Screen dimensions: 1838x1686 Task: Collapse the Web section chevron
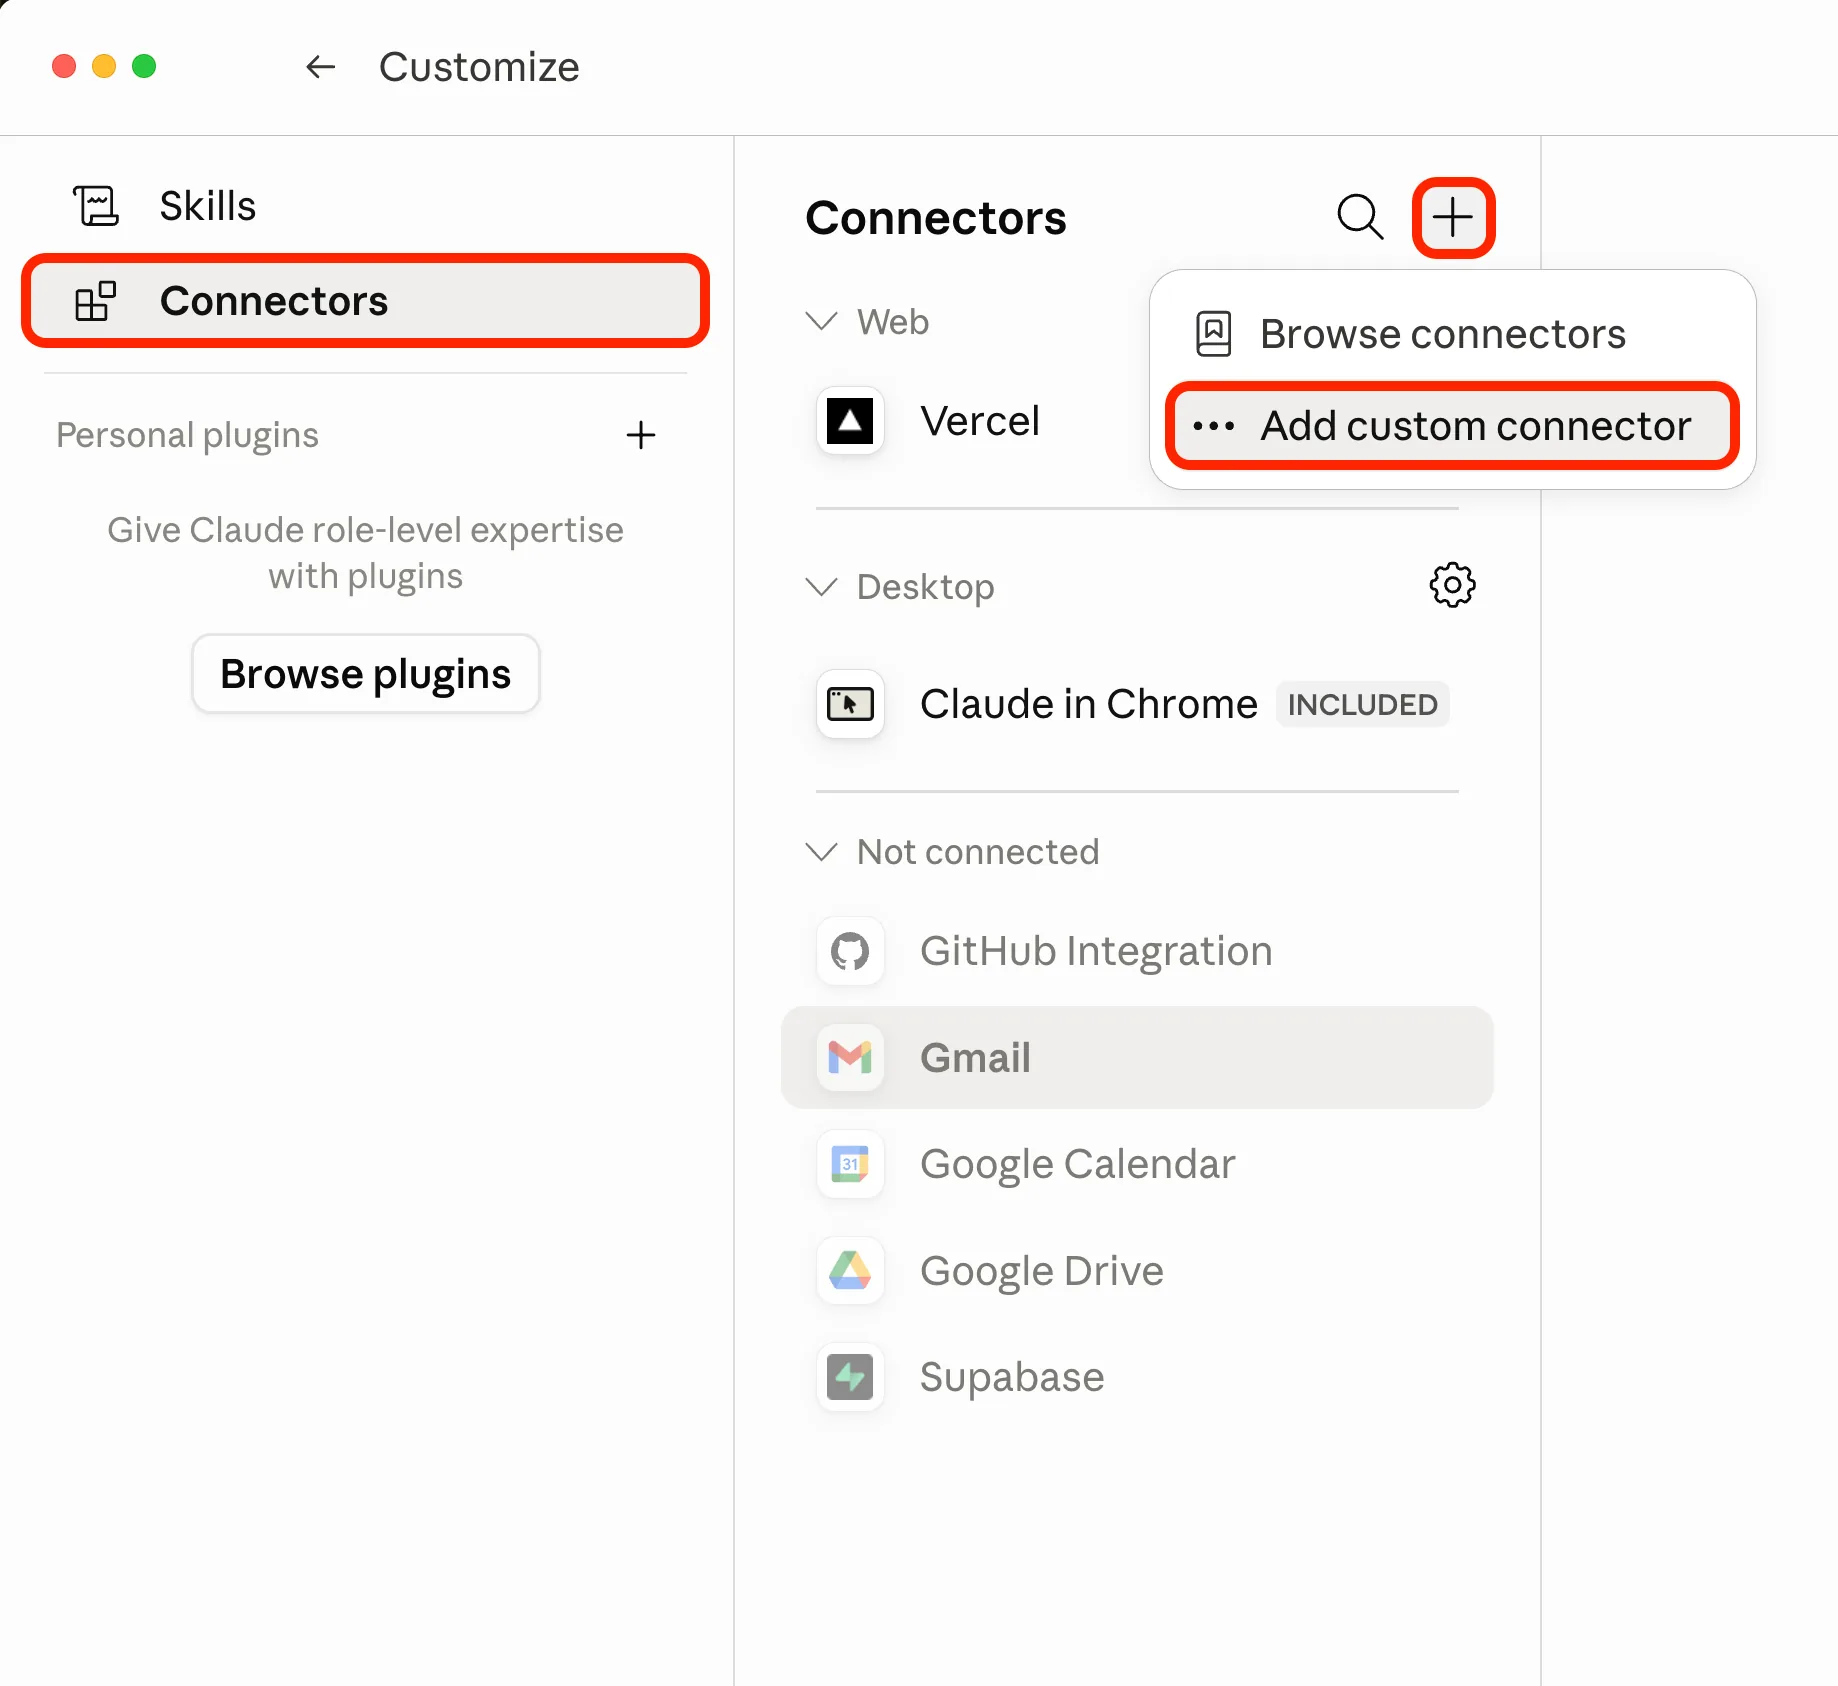[821, 322]
